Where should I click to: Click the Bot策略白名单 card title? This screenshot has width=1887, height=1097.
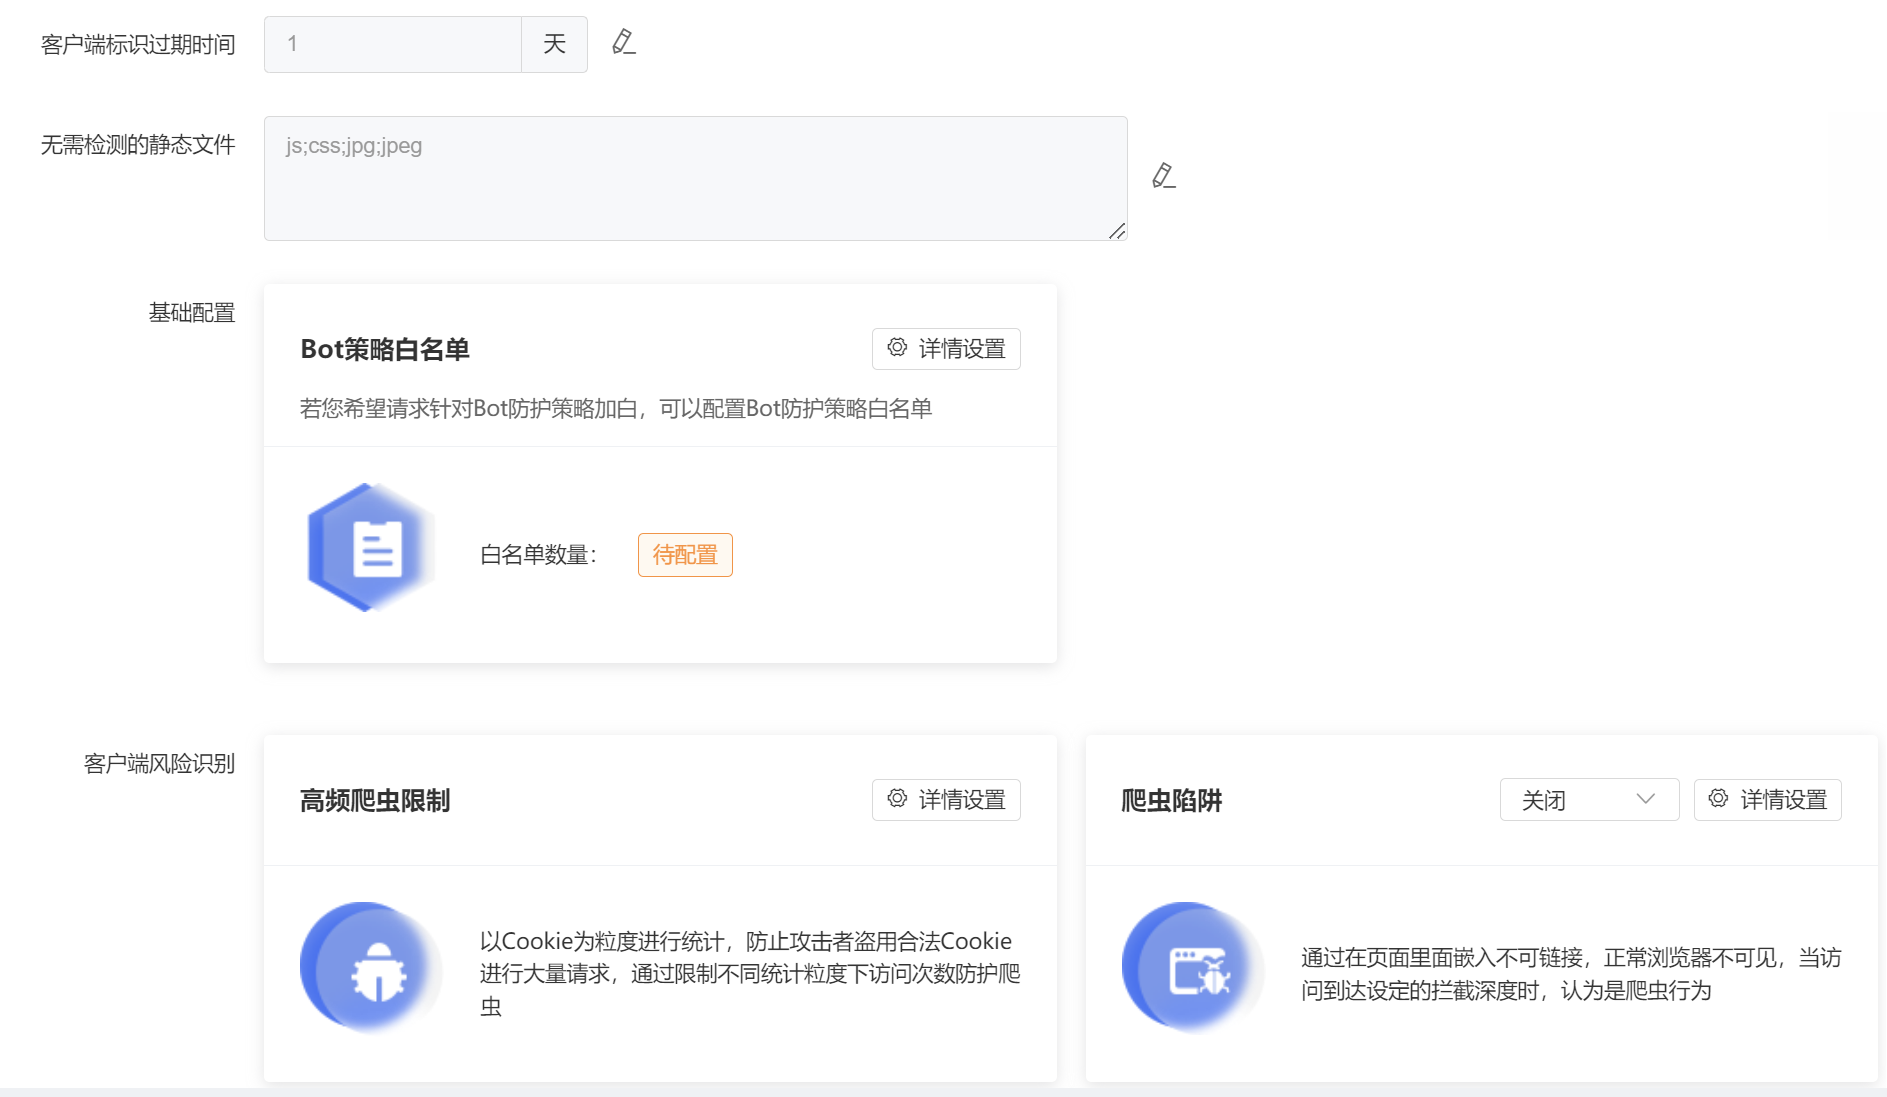click(x=385, y=349)
